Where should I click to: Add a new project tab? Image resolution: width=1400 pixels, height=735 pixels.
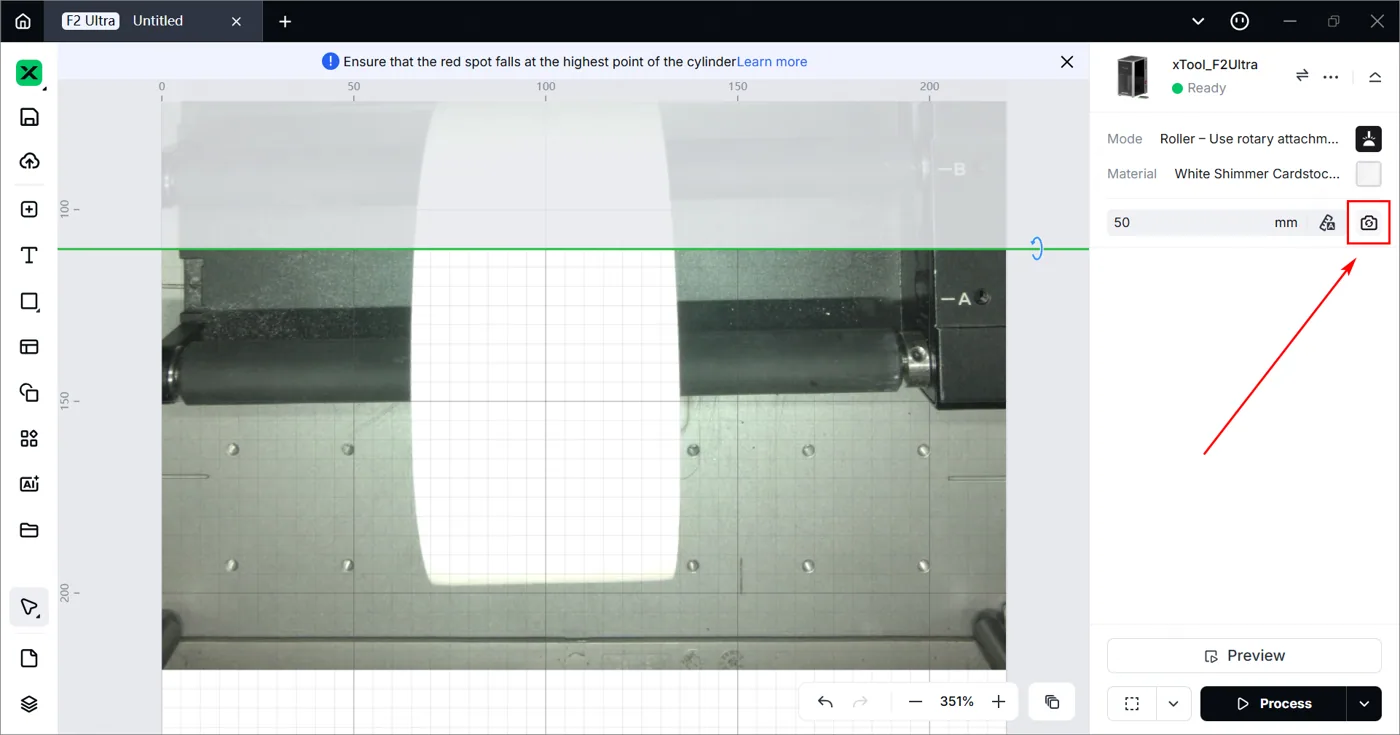pos(285,21)
